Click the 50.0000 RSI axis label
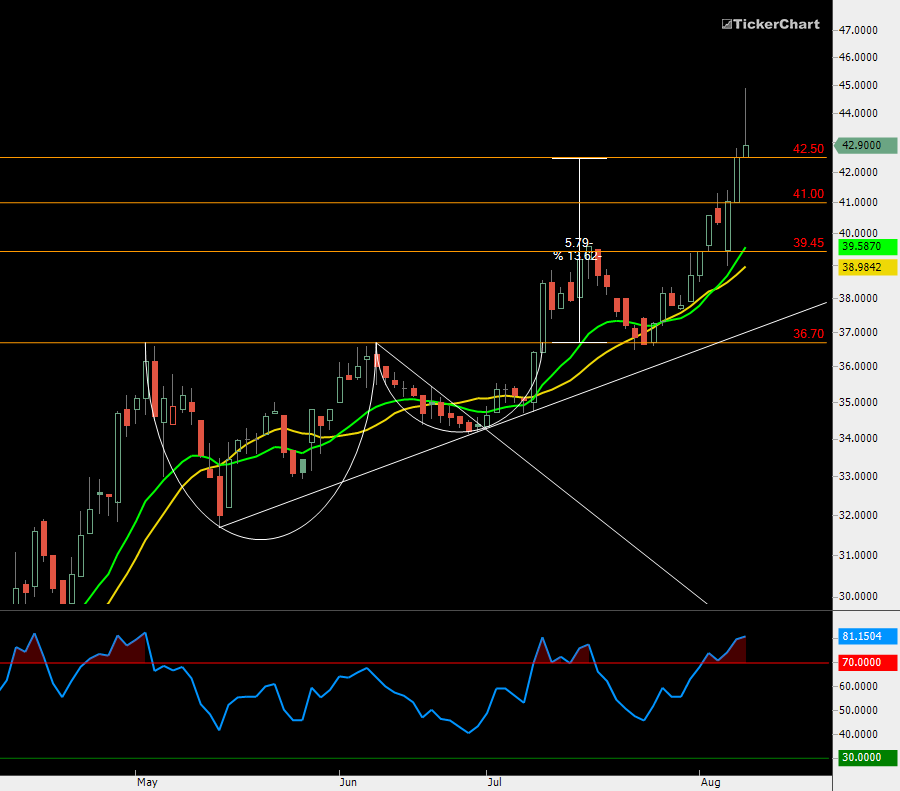This screenshot has height=791, width=900. point(858,711)
